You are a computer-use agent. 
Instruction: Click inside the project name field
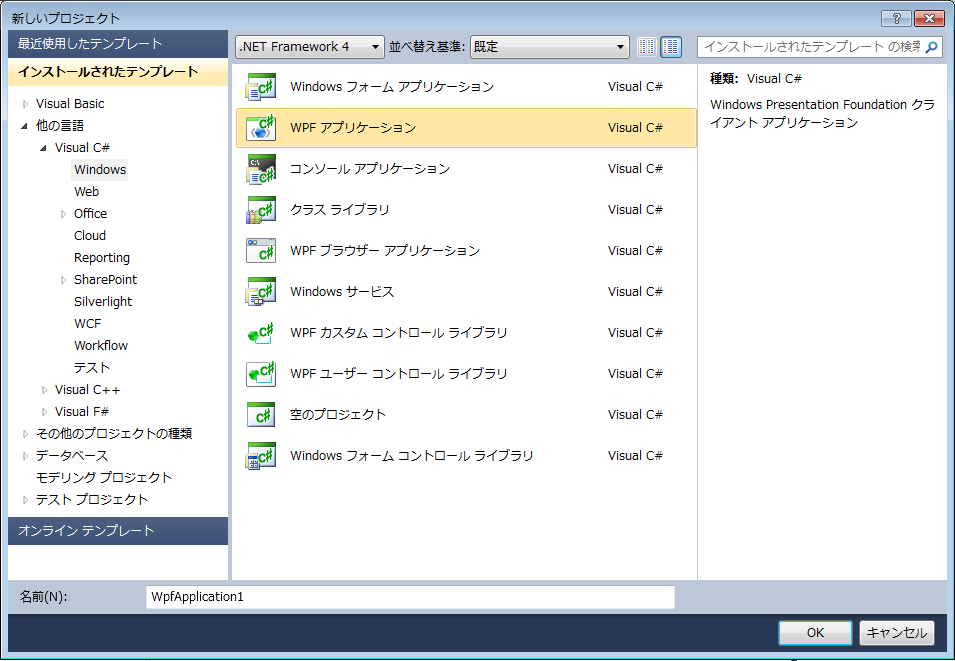[410, 597]
